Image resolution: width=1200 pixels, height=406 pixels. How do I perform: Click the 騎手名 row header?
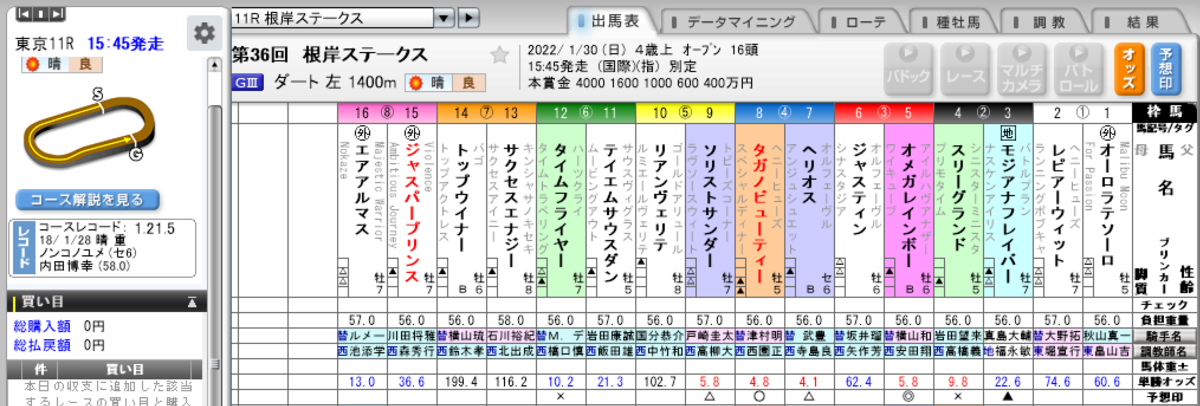point(1165,337)
